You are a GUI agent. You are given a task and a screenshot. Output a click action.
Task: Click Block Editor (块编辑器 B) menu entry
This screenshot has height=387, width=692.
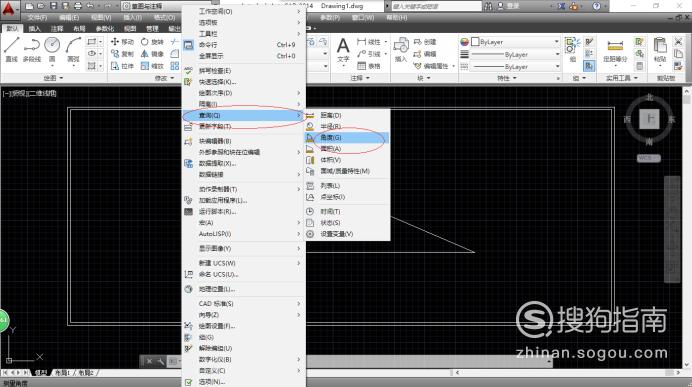pos(244,141)
